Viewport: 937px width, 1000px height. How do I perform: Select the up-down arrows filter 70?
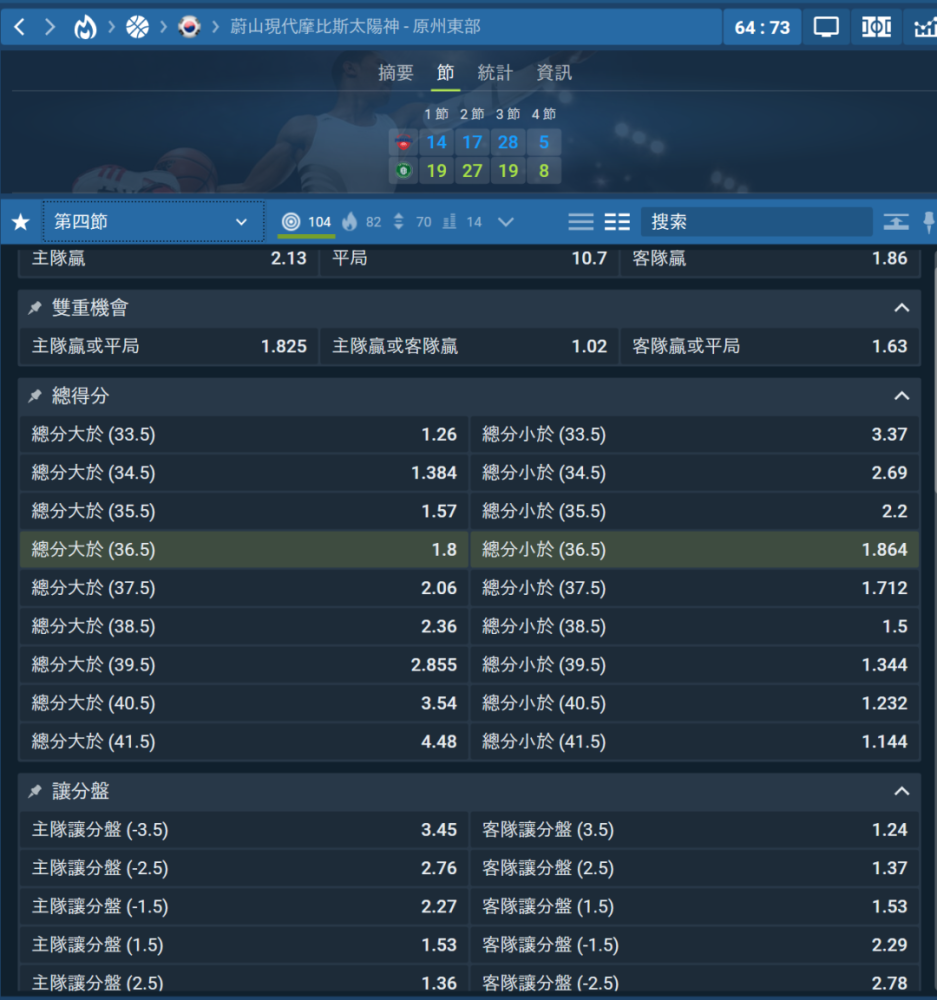412,222
